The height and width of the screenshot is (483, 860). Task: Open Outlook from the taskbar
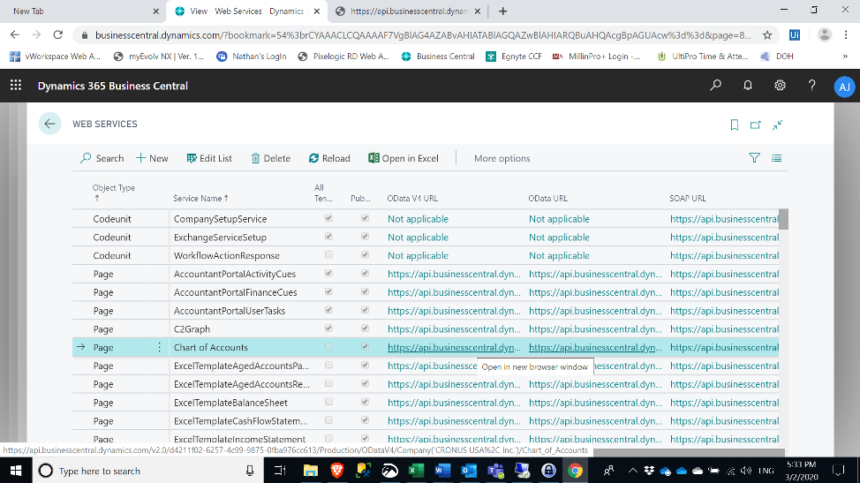click(468, 470)
